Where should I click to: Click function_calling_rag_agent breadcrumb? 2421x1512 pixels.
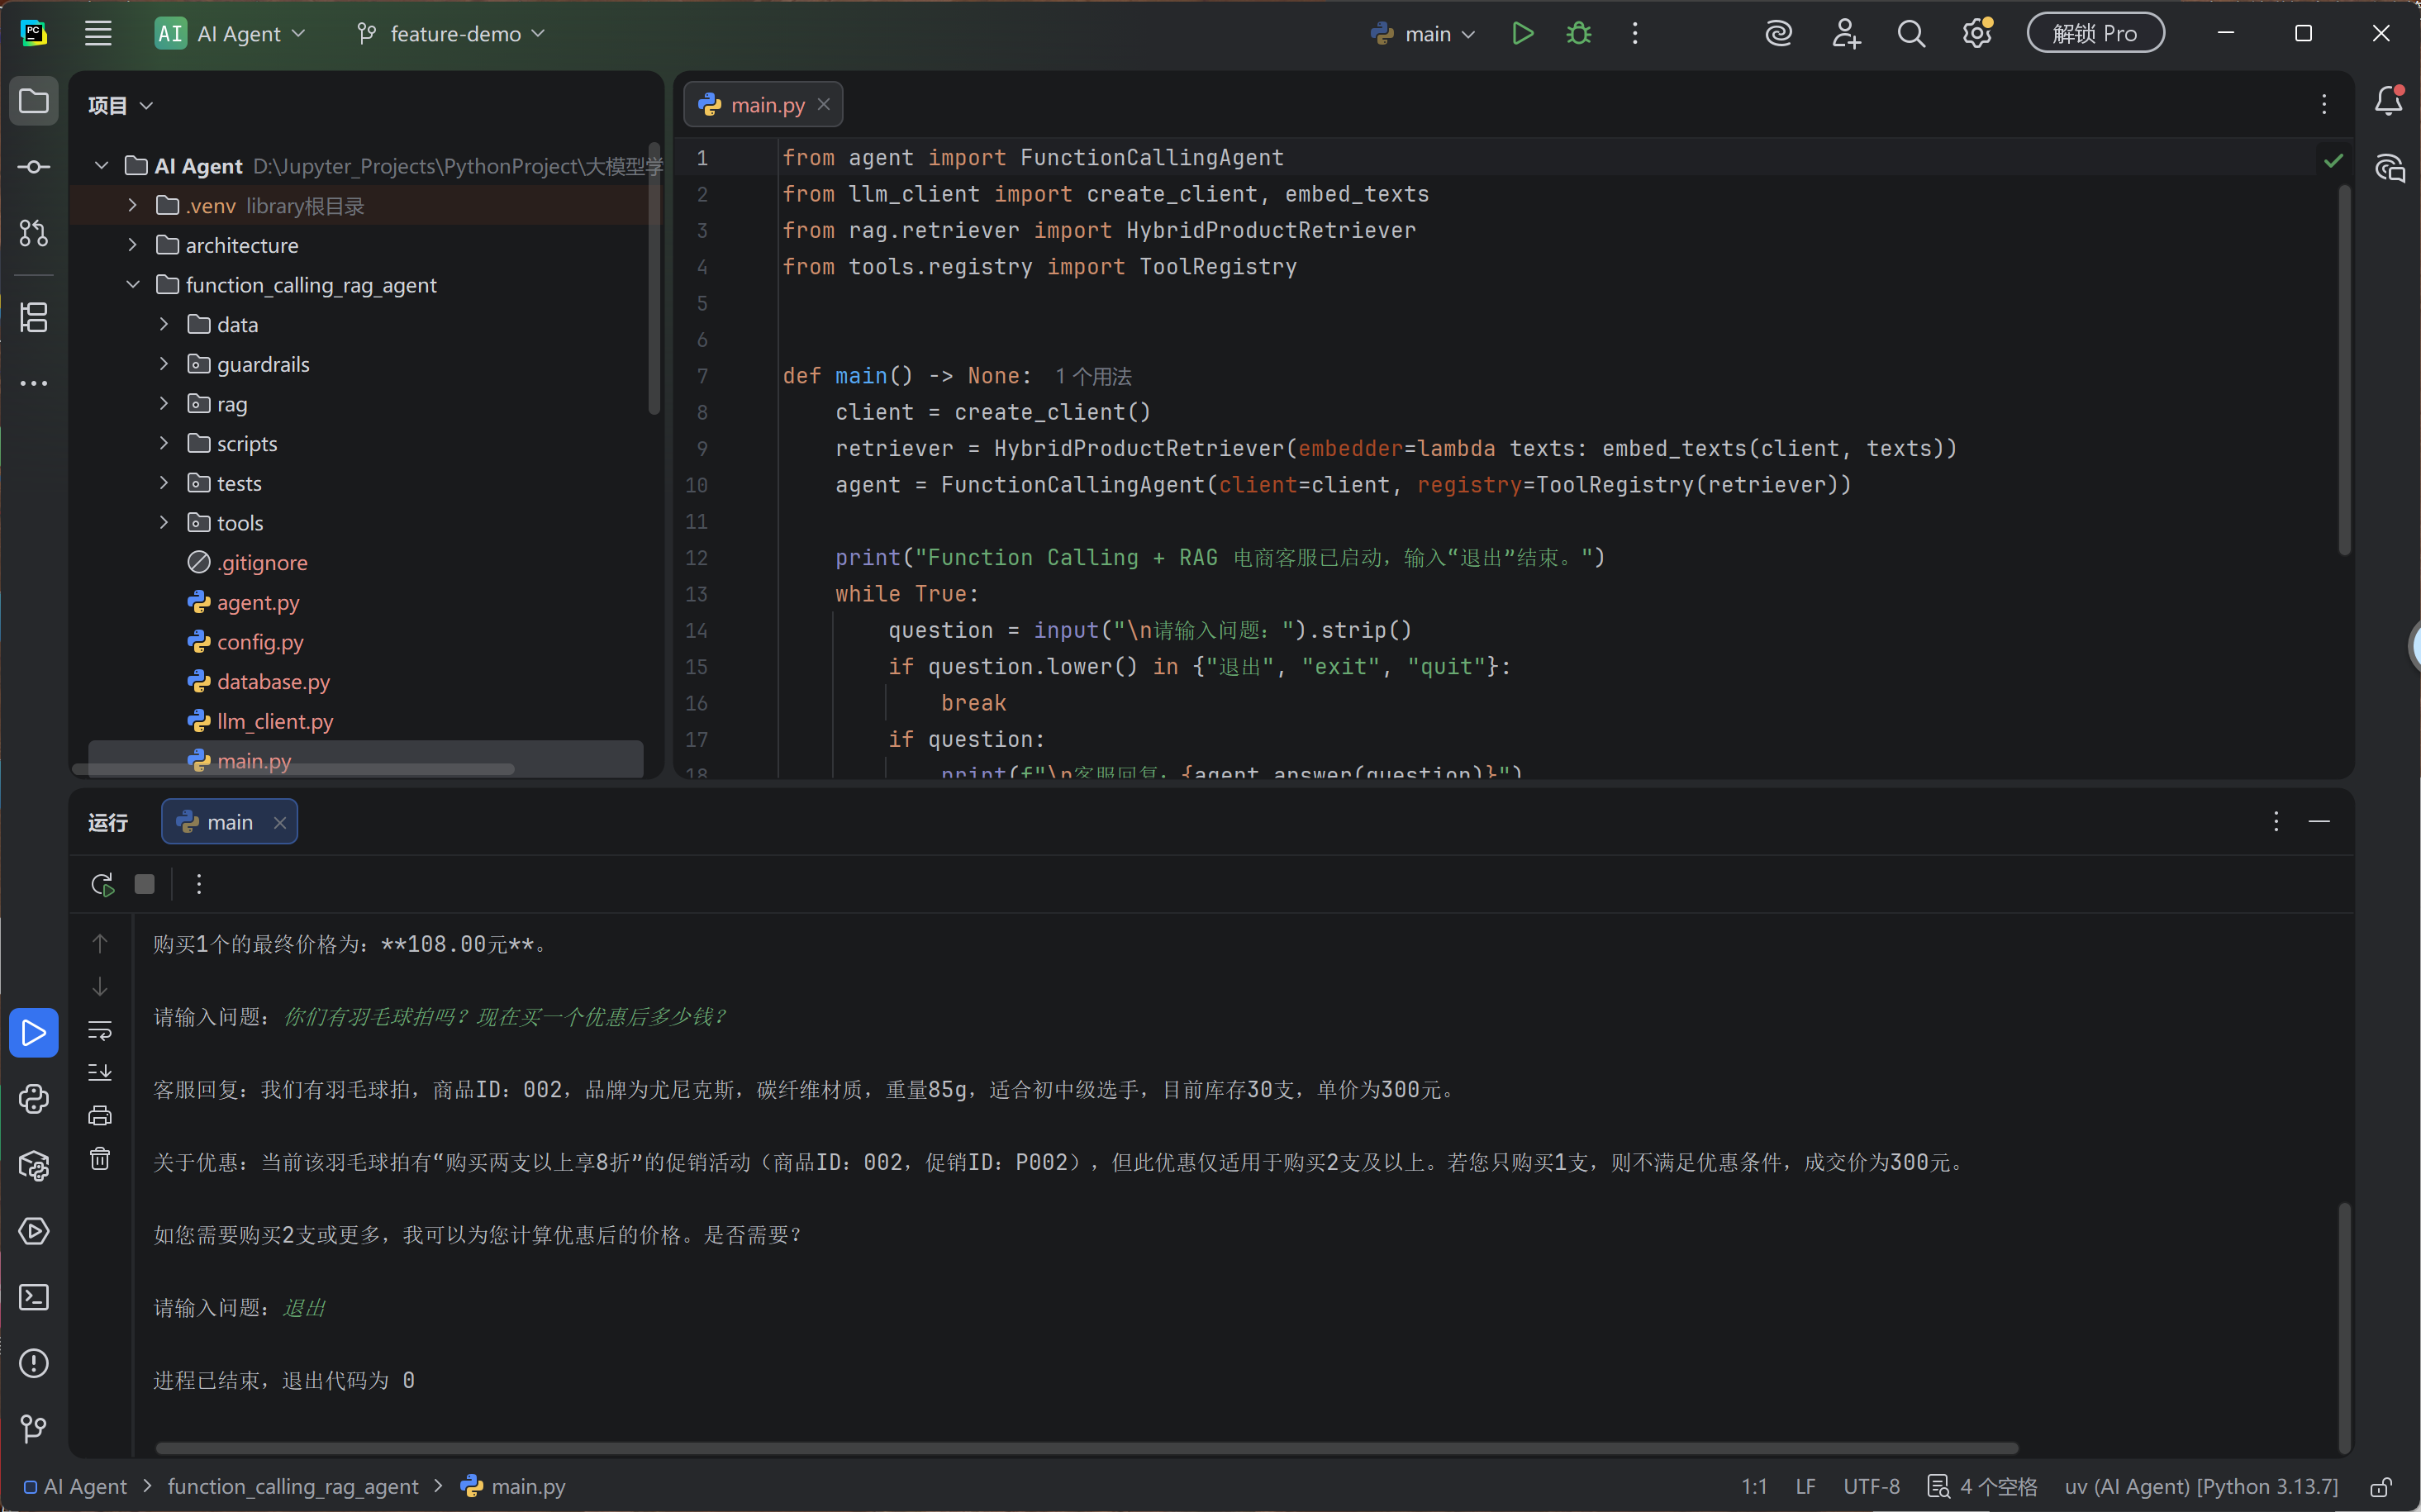(x=293, y=1487)
